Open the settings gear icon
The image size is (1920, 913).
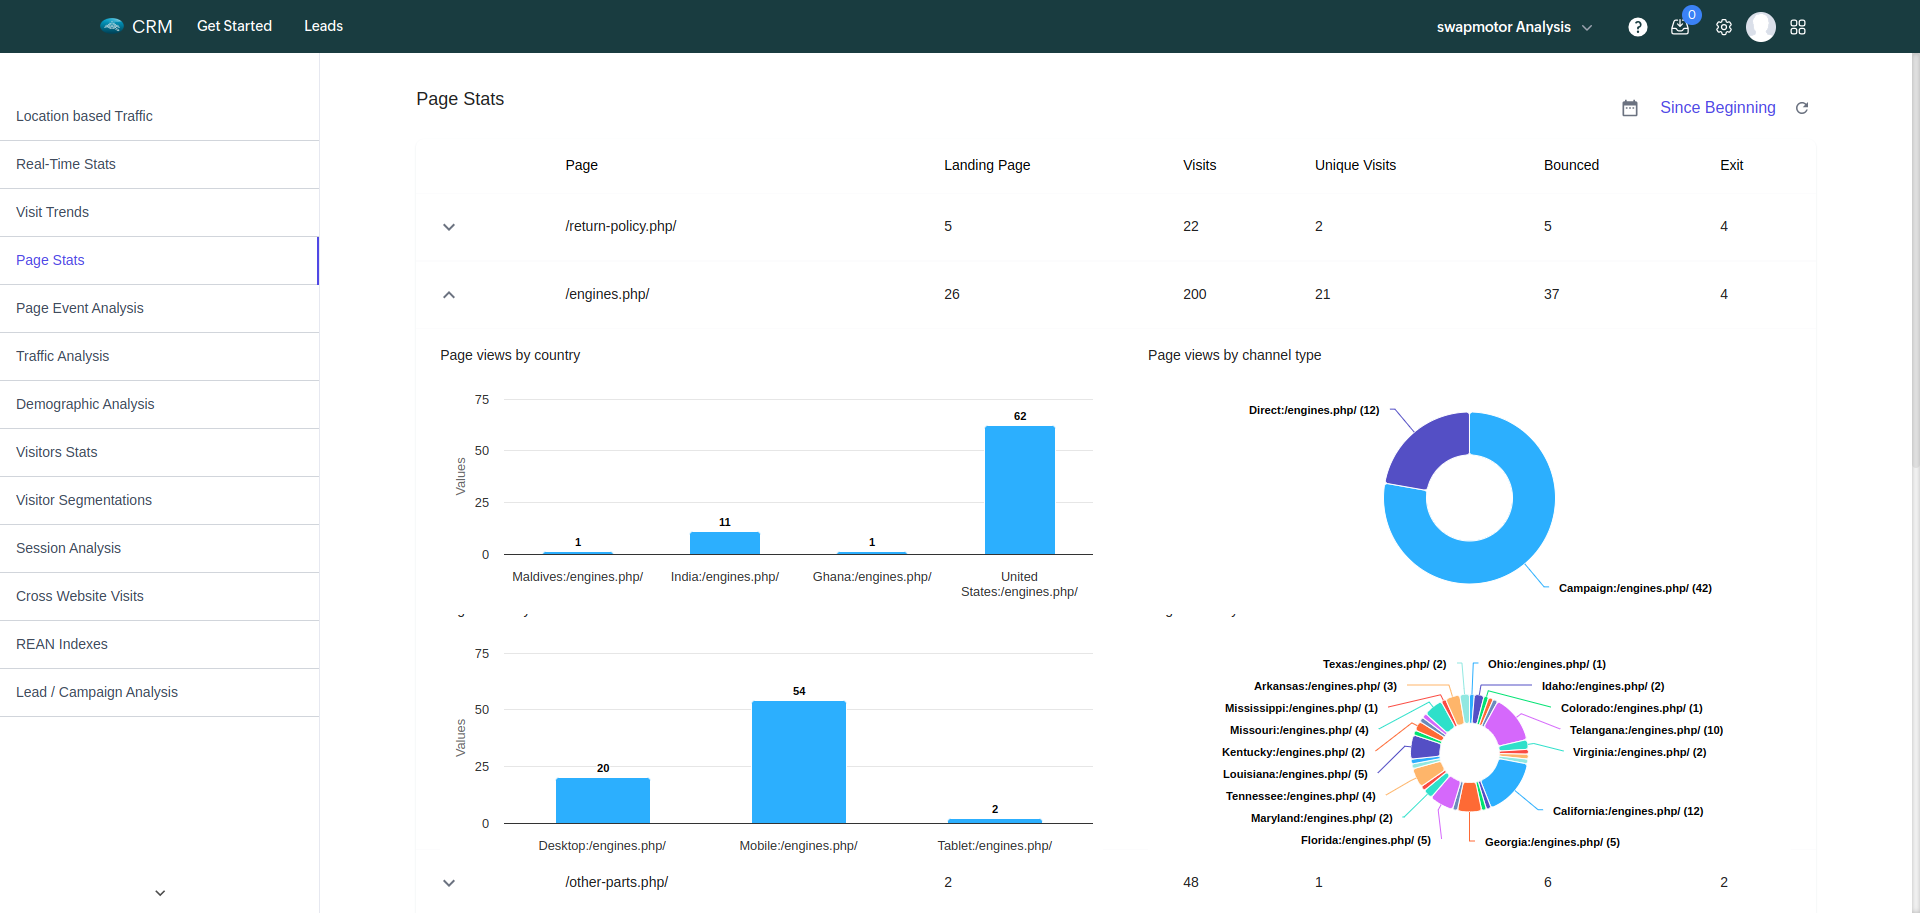(x=1724, y=27)
